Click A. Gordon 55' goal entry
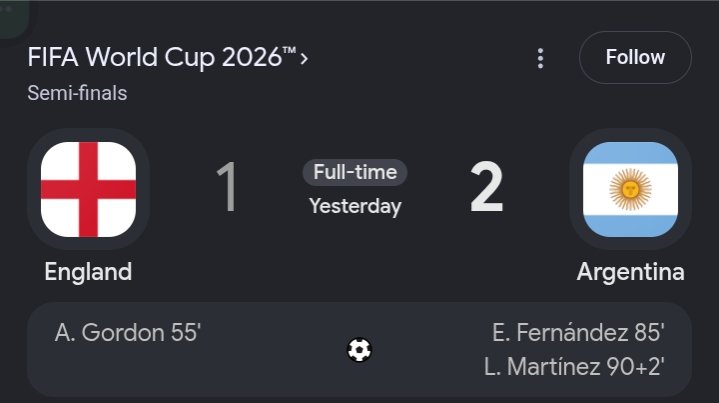 coord(128,332)
